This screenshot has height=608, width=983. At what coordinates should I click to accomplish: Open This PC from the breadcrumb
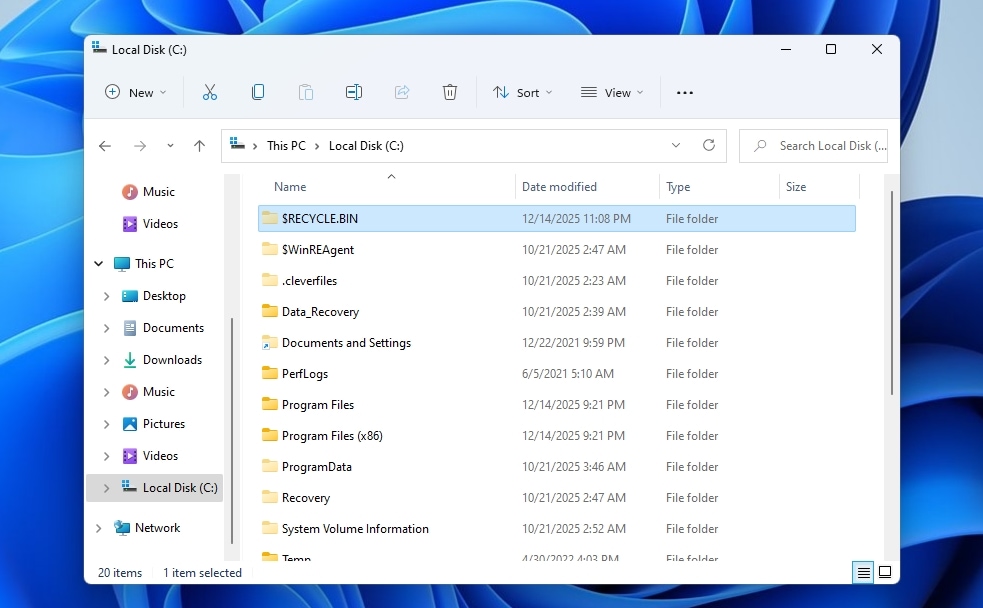coord(286,145)
